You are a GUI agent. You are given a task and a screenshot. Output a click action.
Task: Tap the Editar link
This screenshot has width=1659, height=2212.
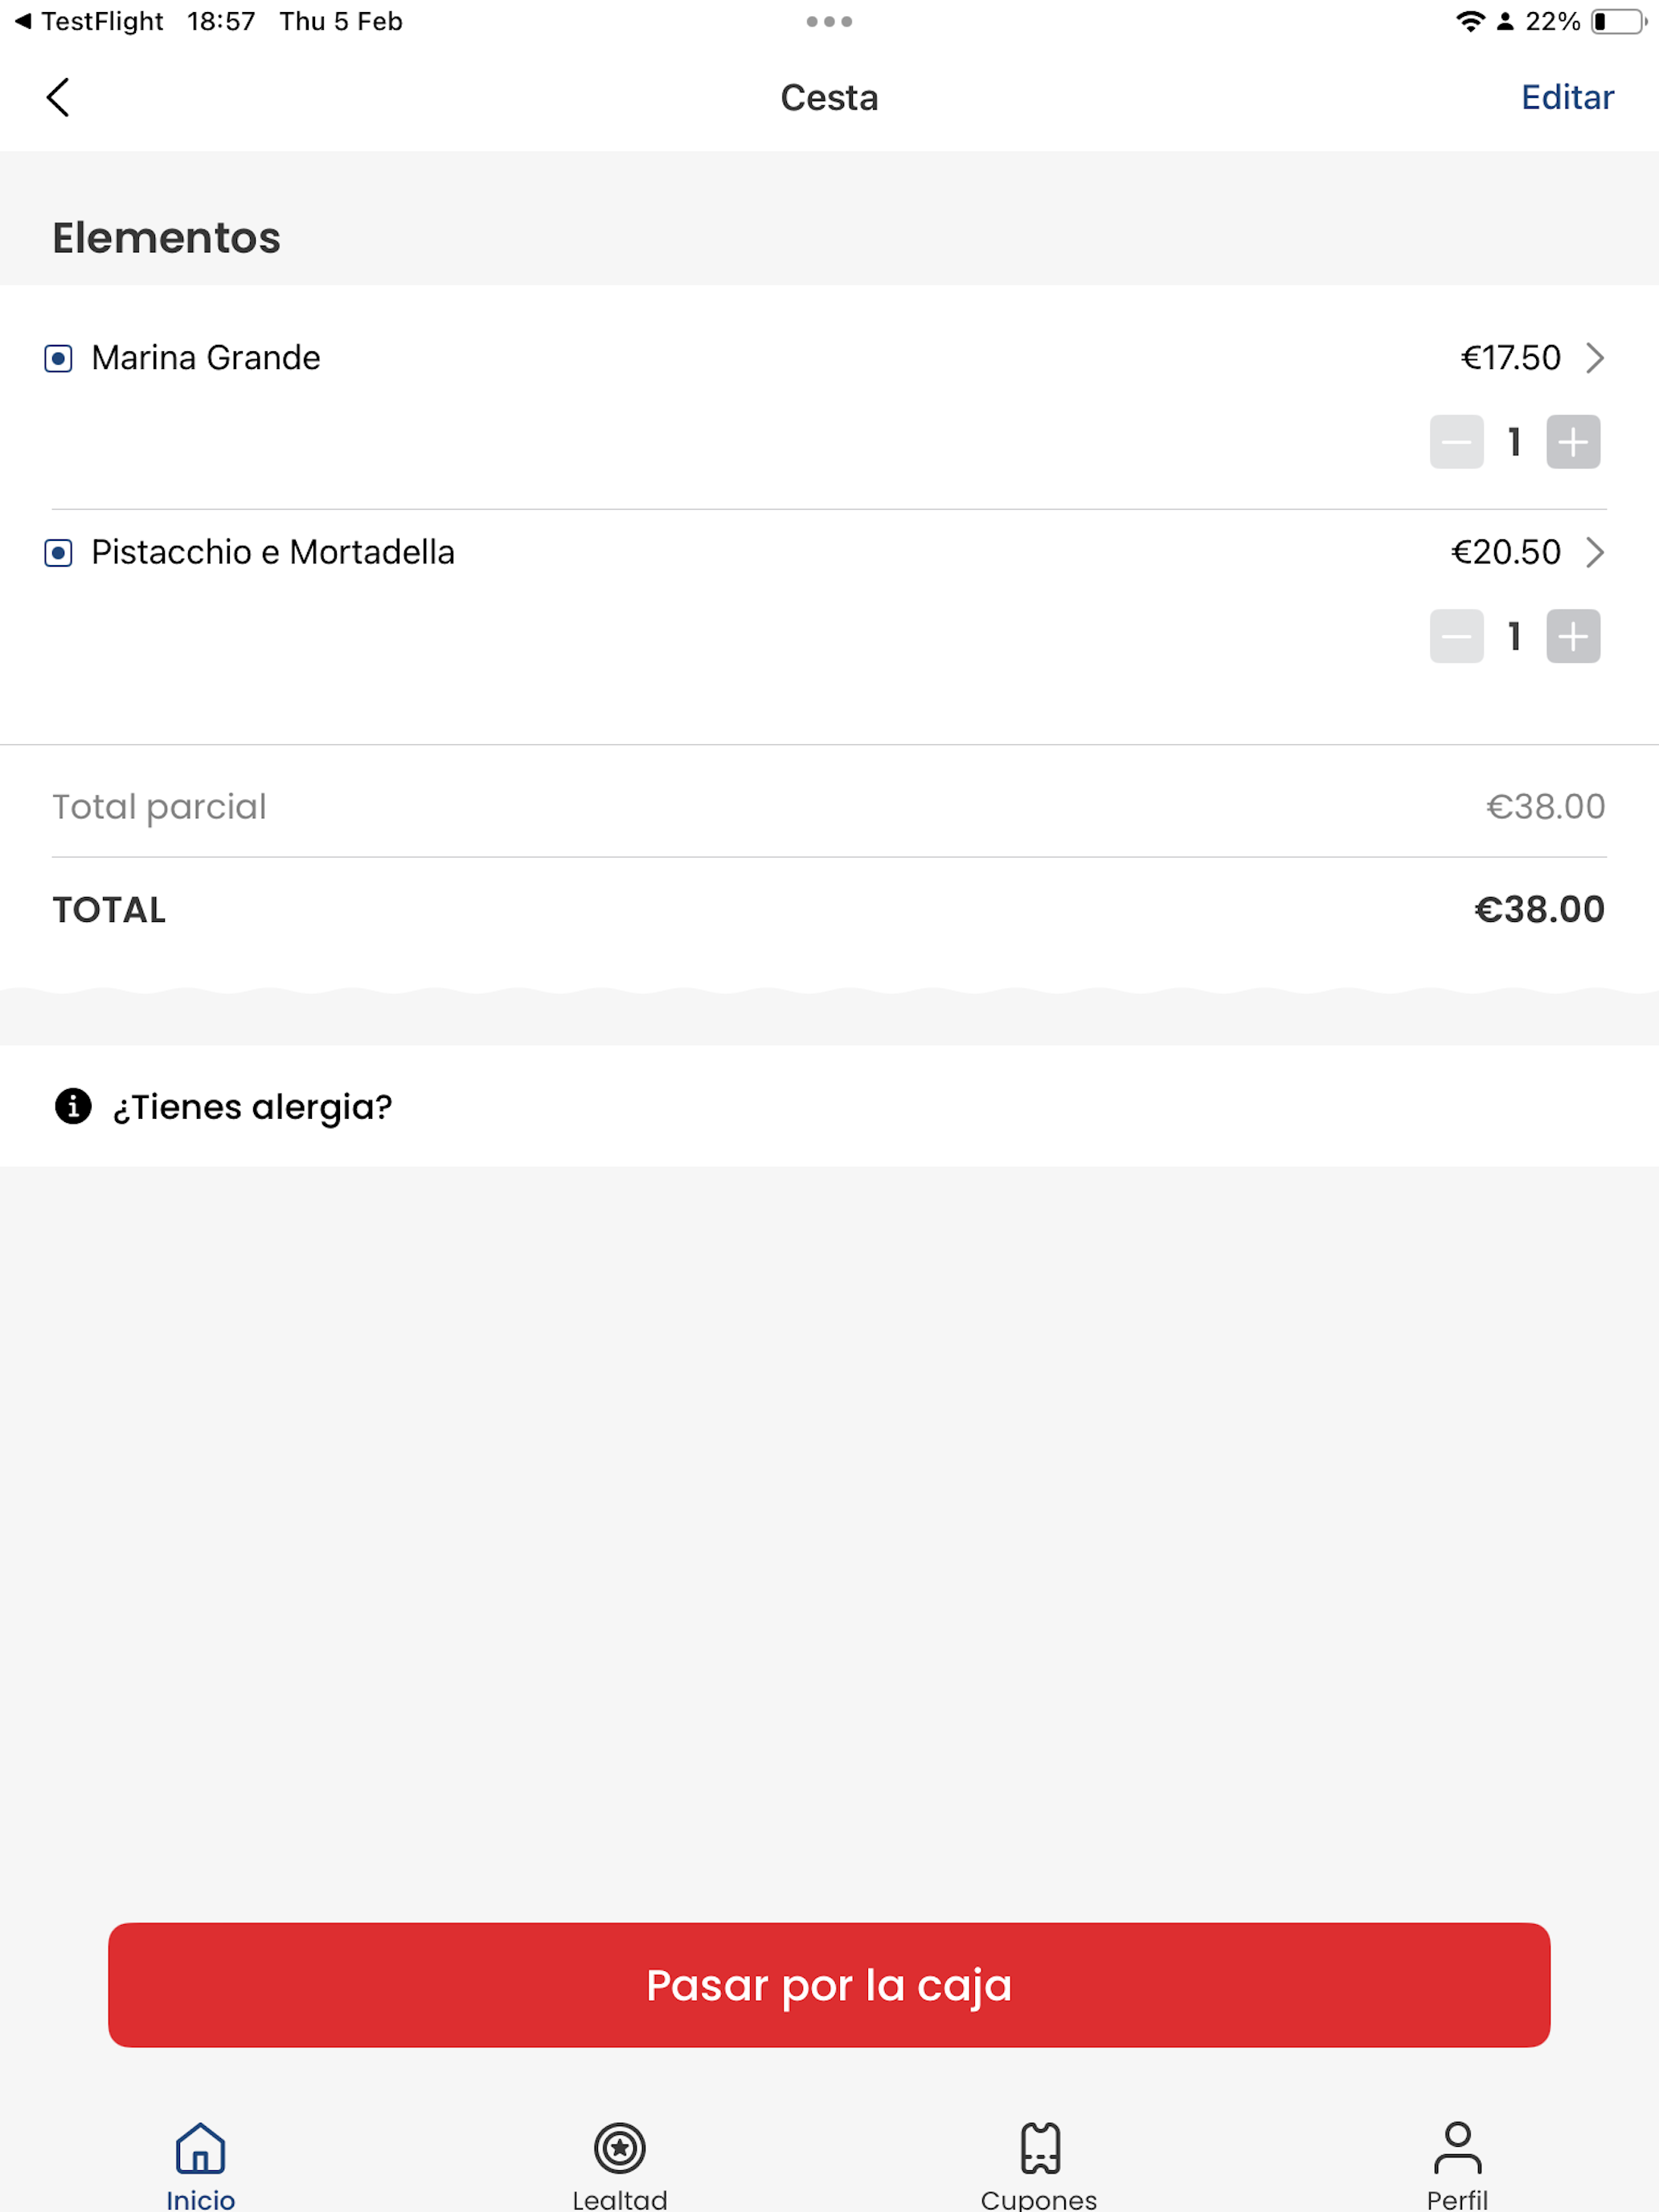[x=1567, y=97]
